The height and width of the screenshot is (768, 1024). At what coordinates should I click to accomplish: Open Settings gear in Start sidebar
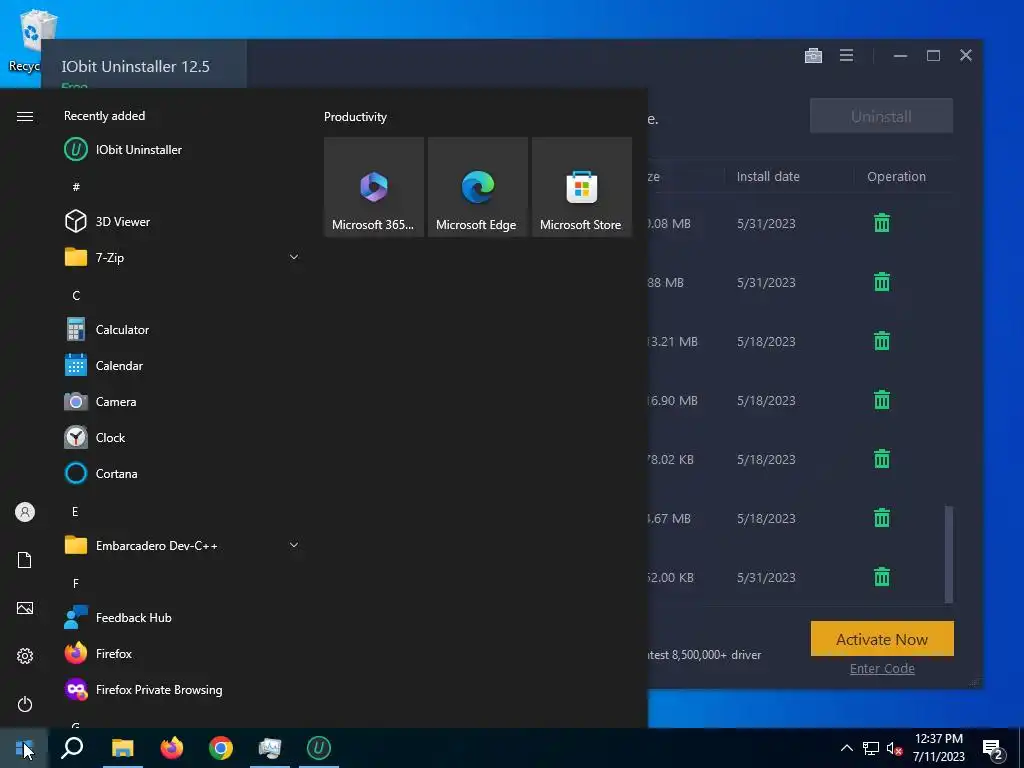(x=25, y=656)
